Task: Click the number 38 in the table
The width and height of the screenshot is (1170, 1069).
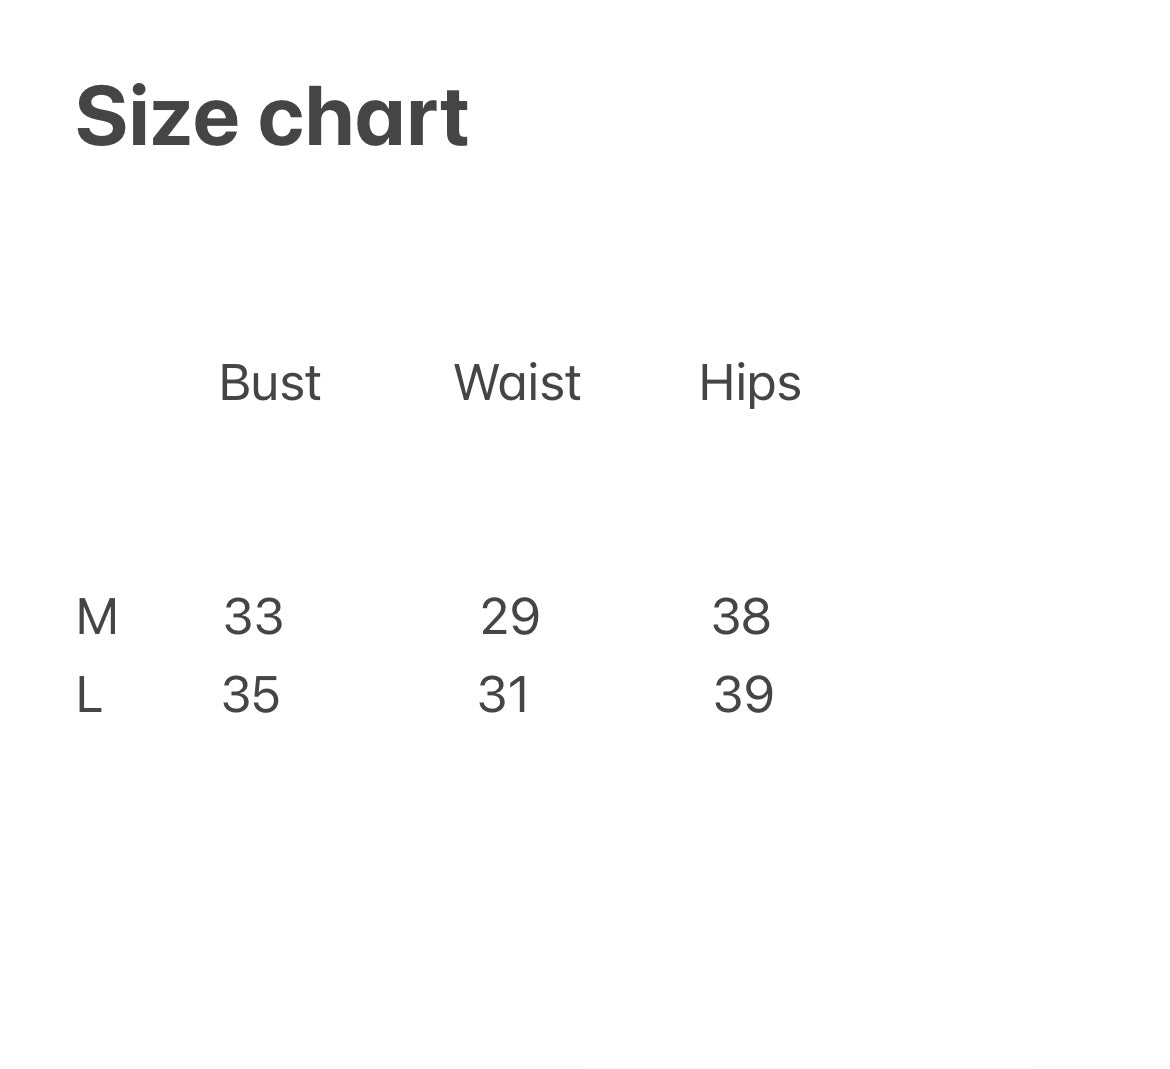Action: 741,616
